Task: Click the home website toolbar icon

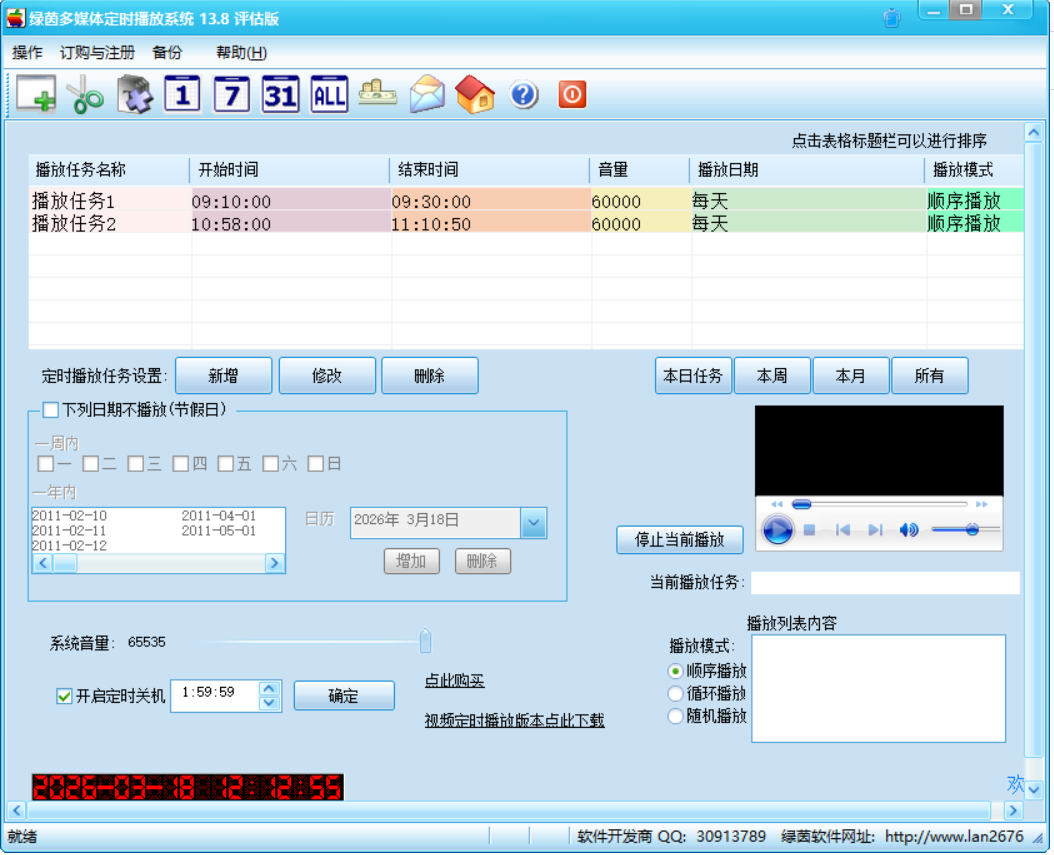Action: pyautogui.click(x=475, y=95)
